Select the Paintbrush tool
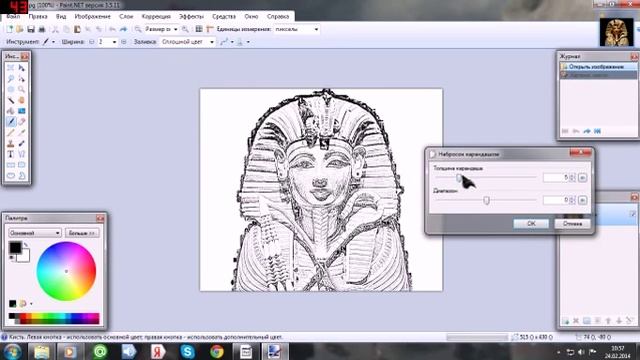Image resolution: width=640 pixels, height=360 pixels. pyautogui.click(x=11, y=122)
